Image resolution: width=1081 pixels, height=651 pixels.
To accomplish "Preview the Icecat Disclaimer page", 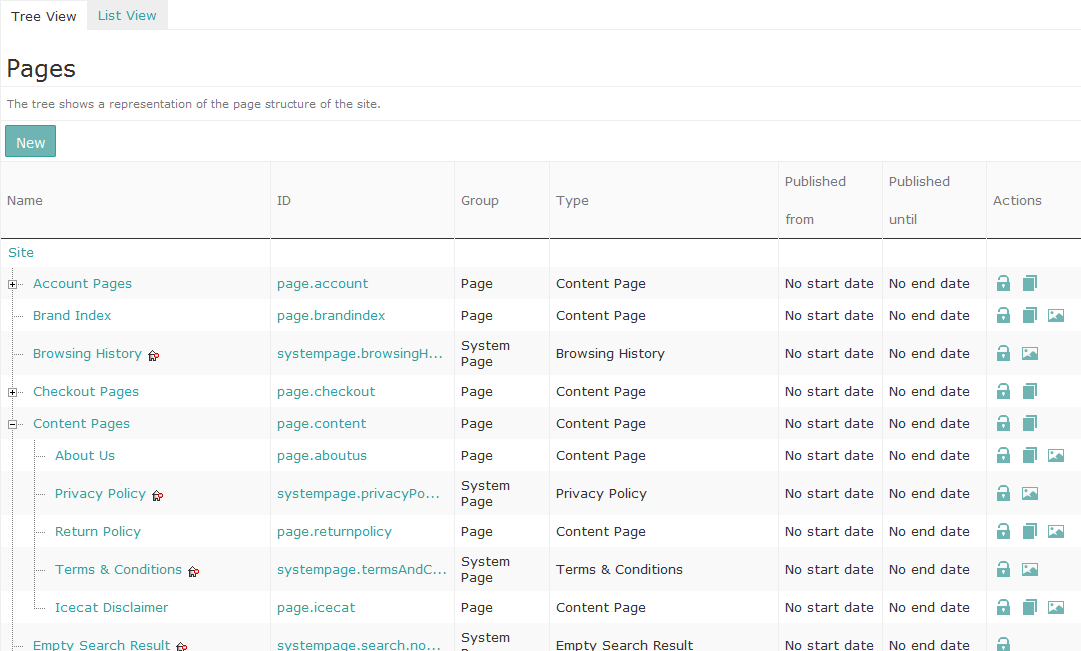I will (x=1056, y=607).
